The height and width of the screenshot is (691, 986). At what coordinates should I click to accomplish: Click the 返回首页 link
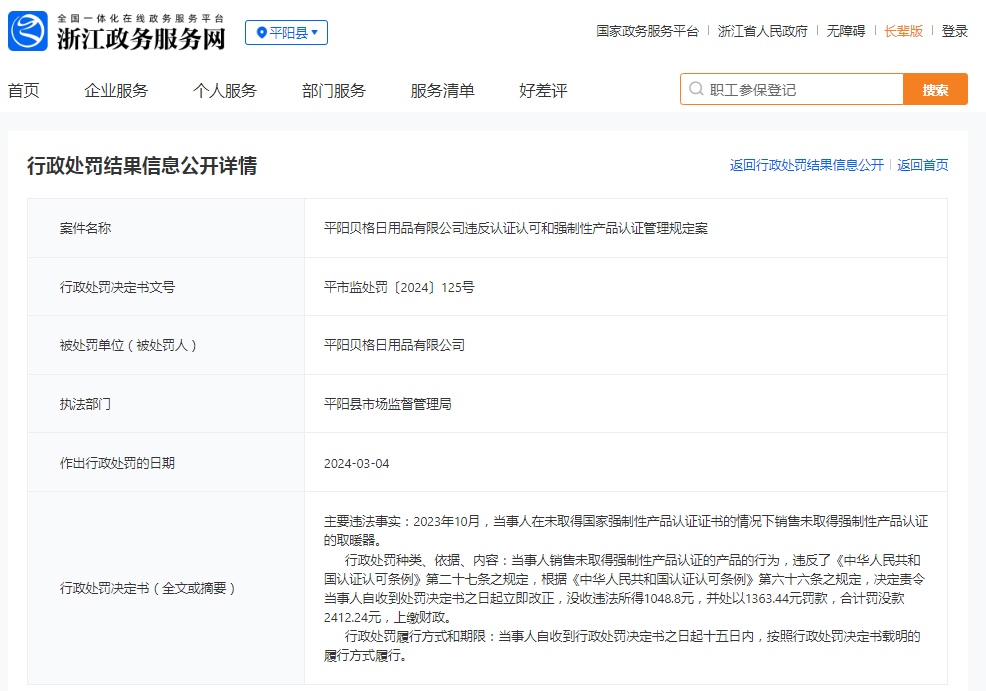(922, 165)
